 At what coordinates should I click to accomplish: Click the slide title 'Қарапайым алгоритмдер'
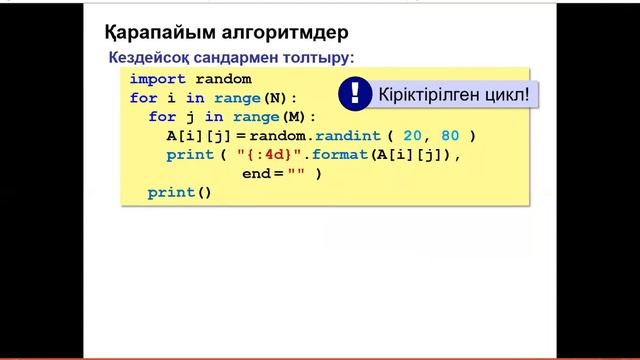227,32
